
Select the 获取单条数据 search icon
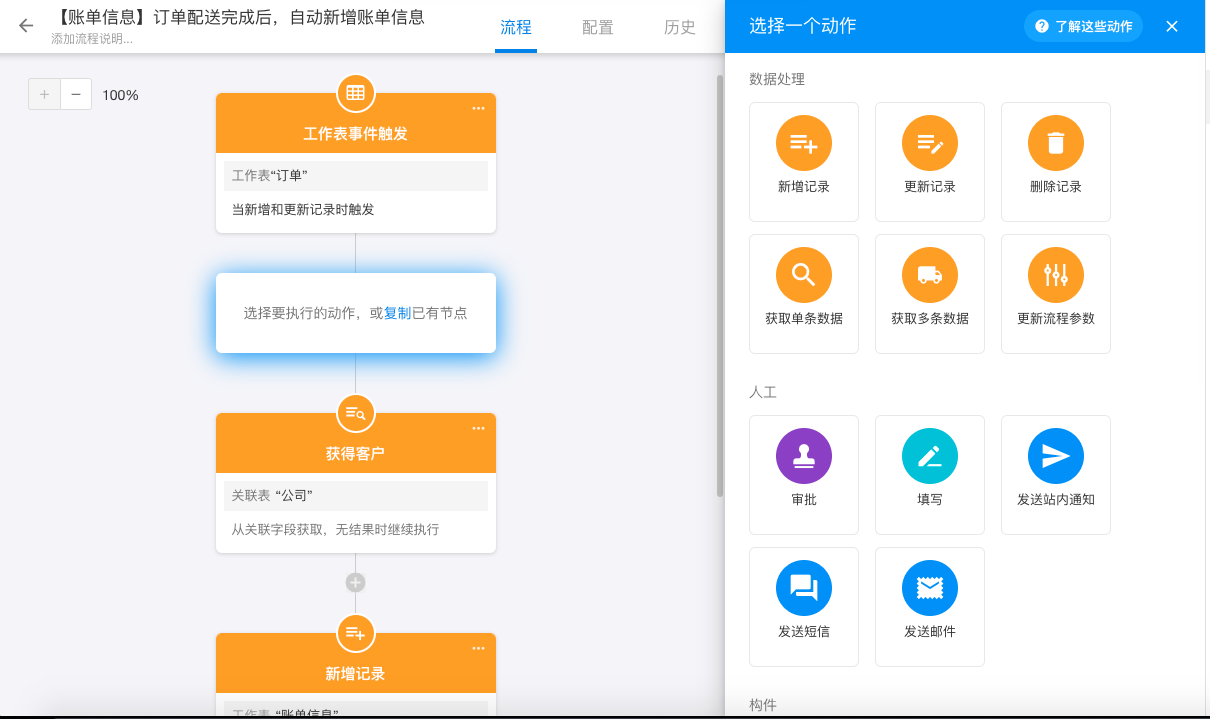pyautogui.click(x=804, y=275)
